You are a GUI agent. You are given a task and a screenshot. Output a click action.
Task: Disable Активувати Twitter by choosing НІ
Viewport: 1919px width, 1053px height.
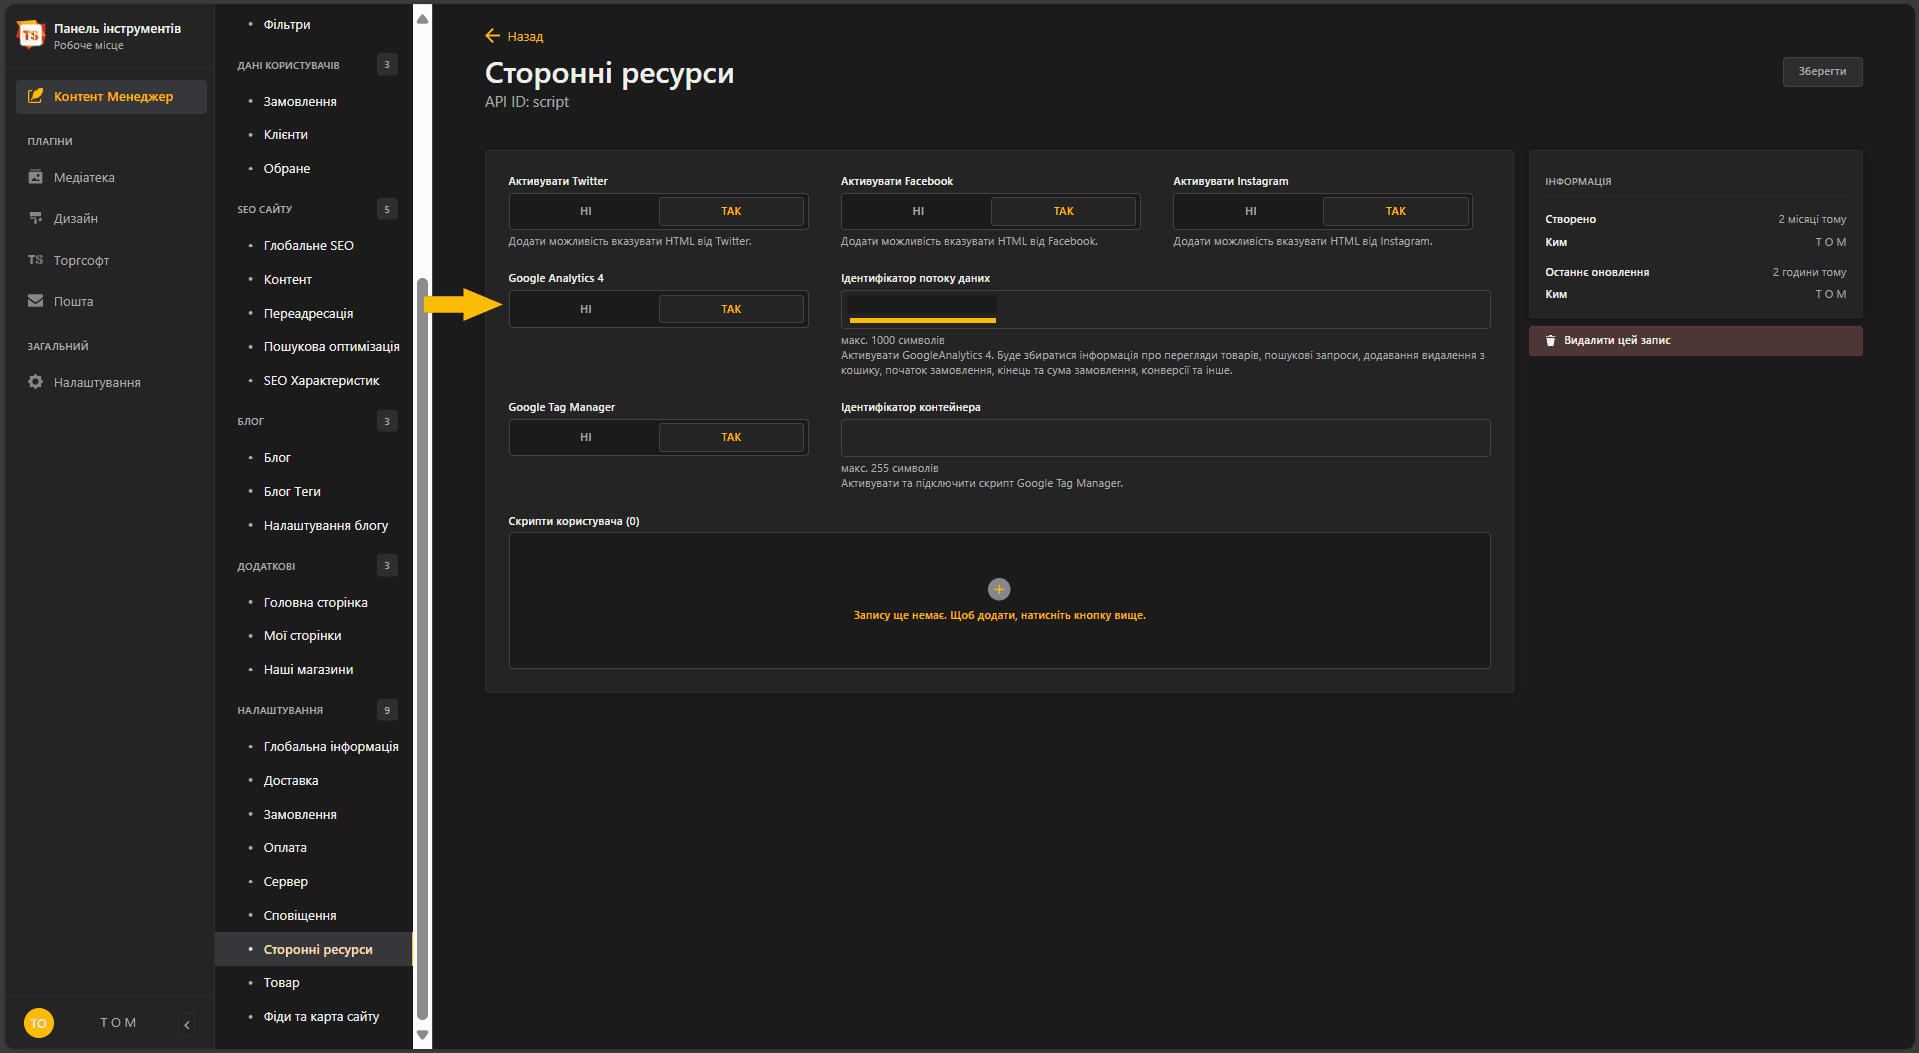click(584, 211)
